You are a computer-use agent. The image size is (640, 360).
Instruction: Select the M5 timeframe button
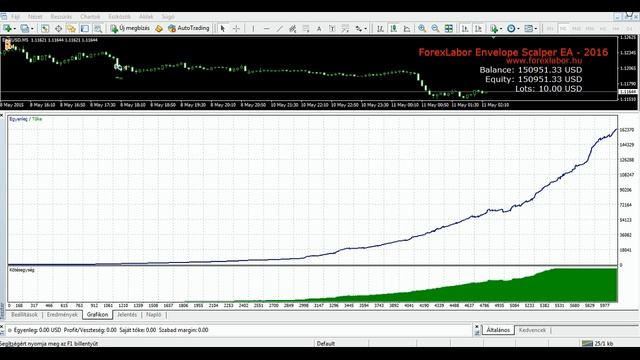click(x=563, y=29)
